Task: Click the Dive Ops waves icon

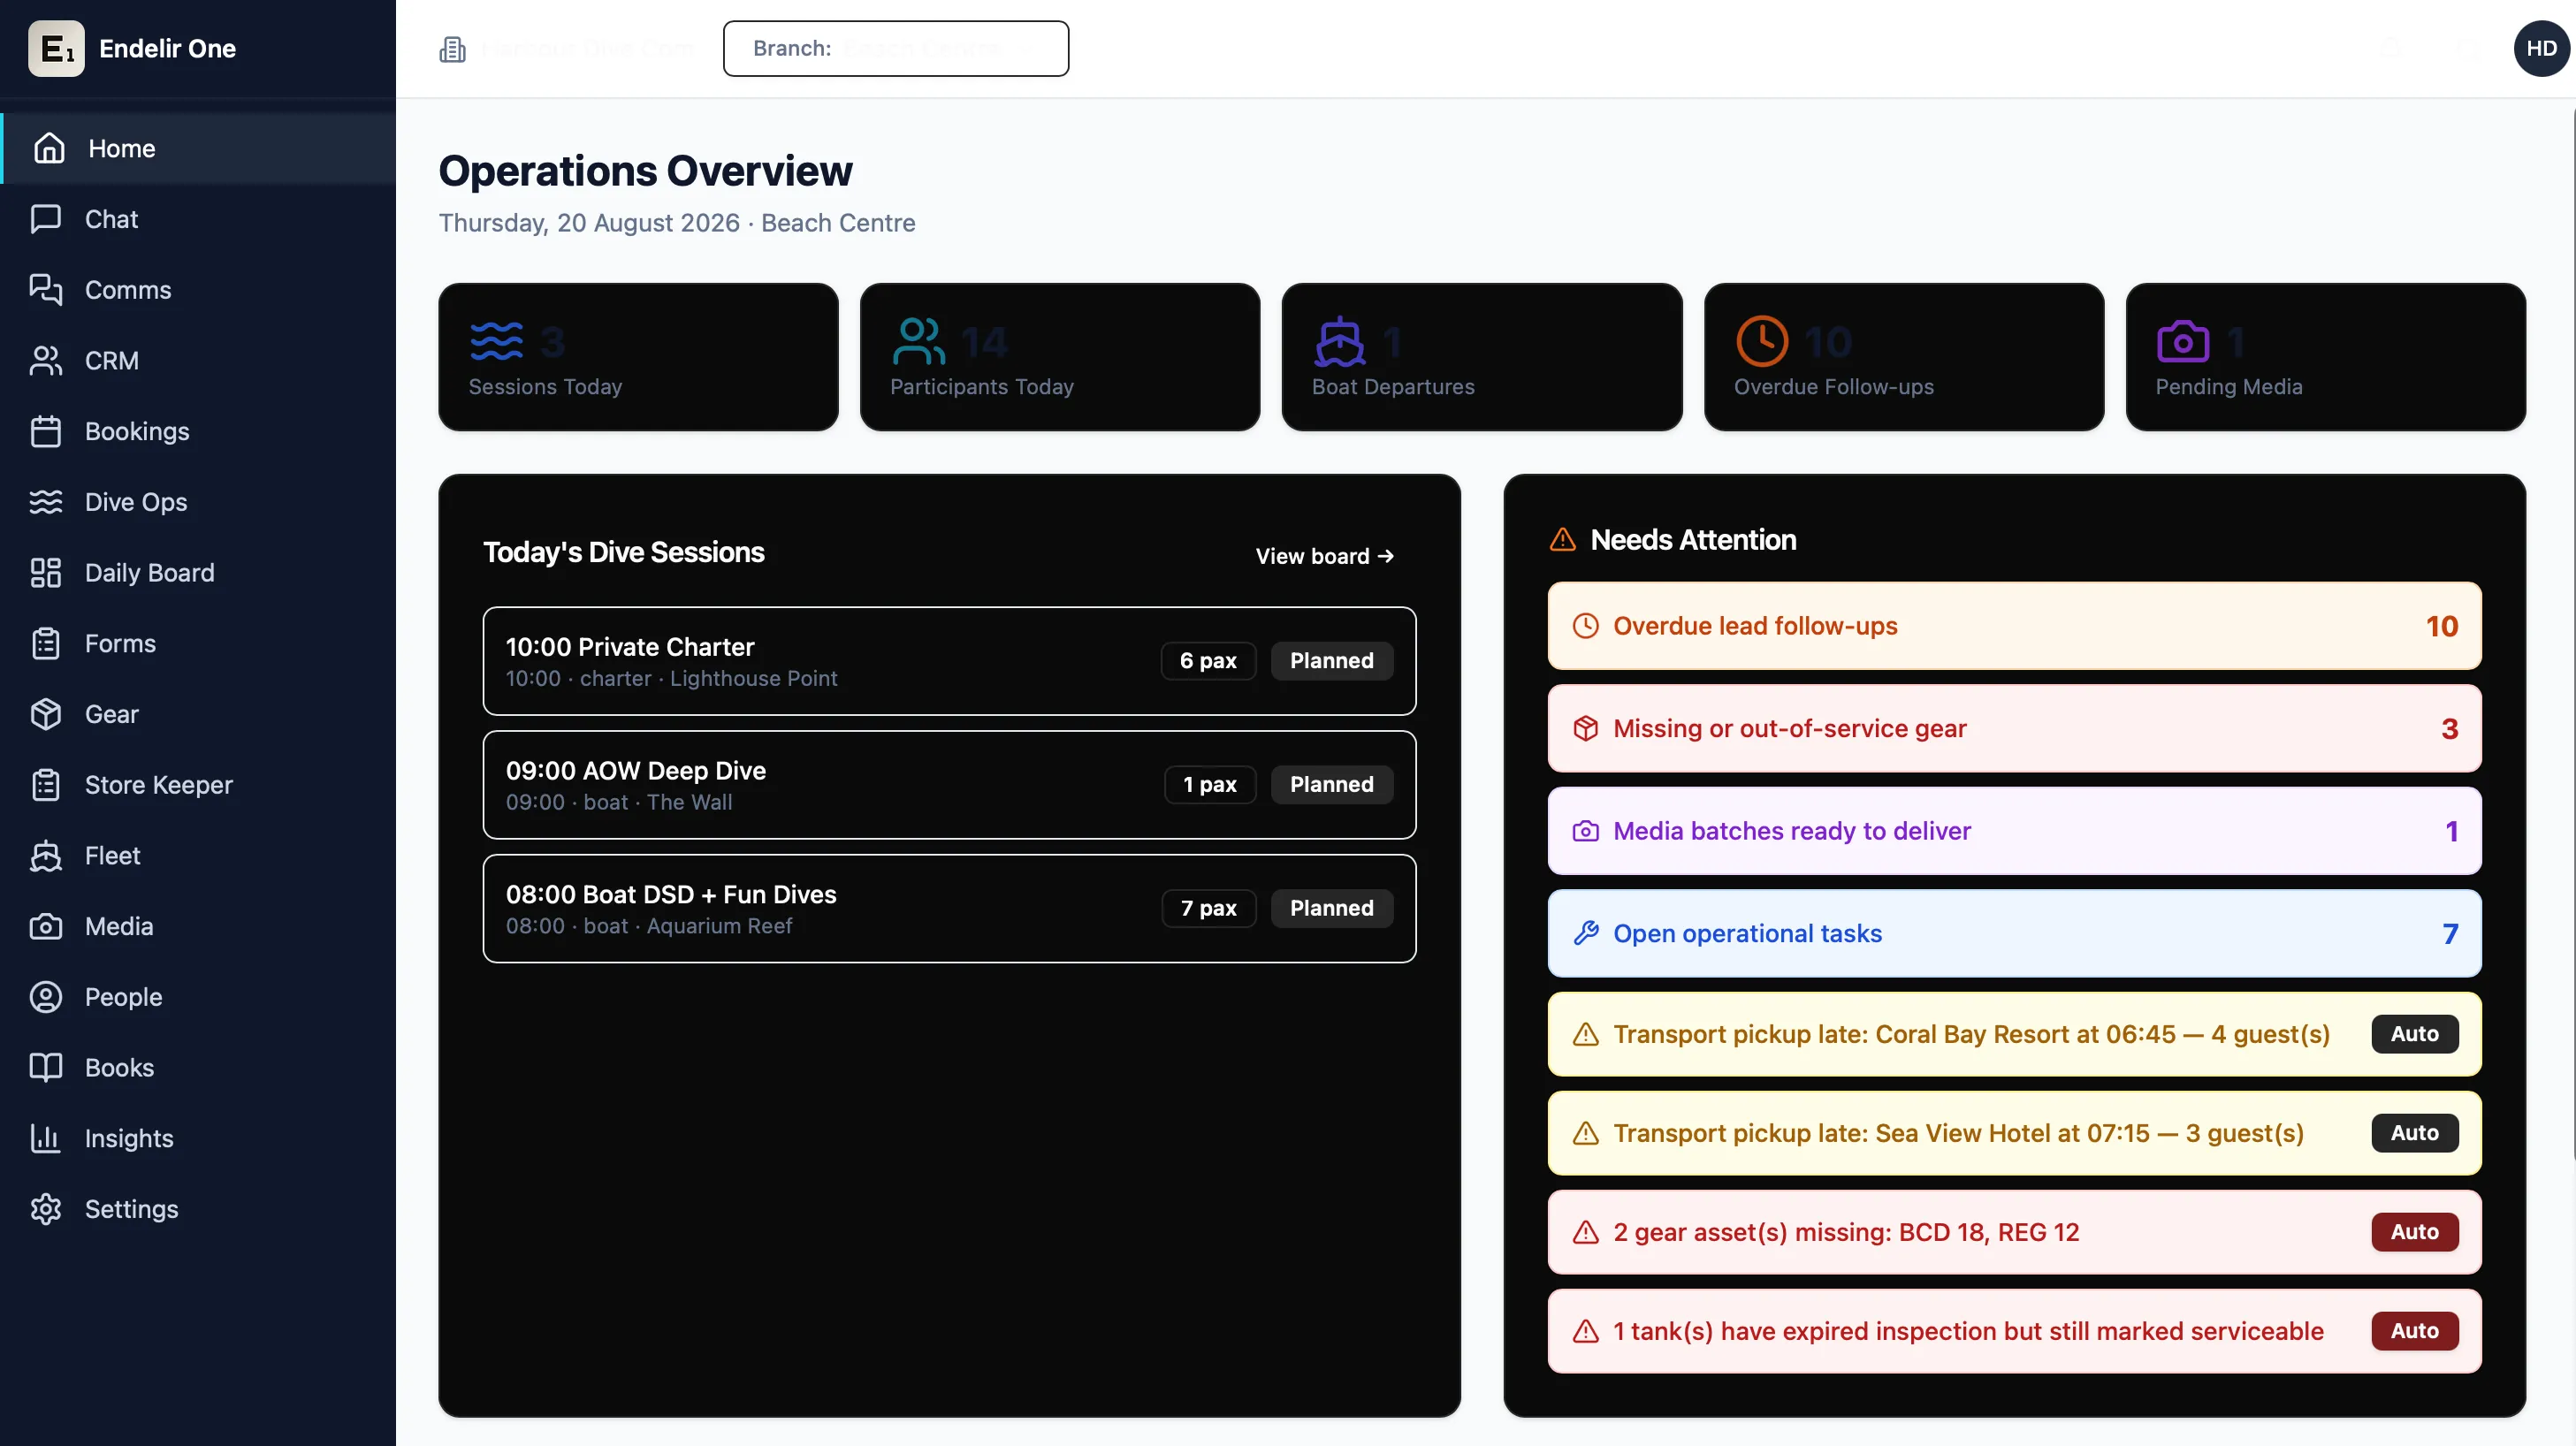Action: 46,502
